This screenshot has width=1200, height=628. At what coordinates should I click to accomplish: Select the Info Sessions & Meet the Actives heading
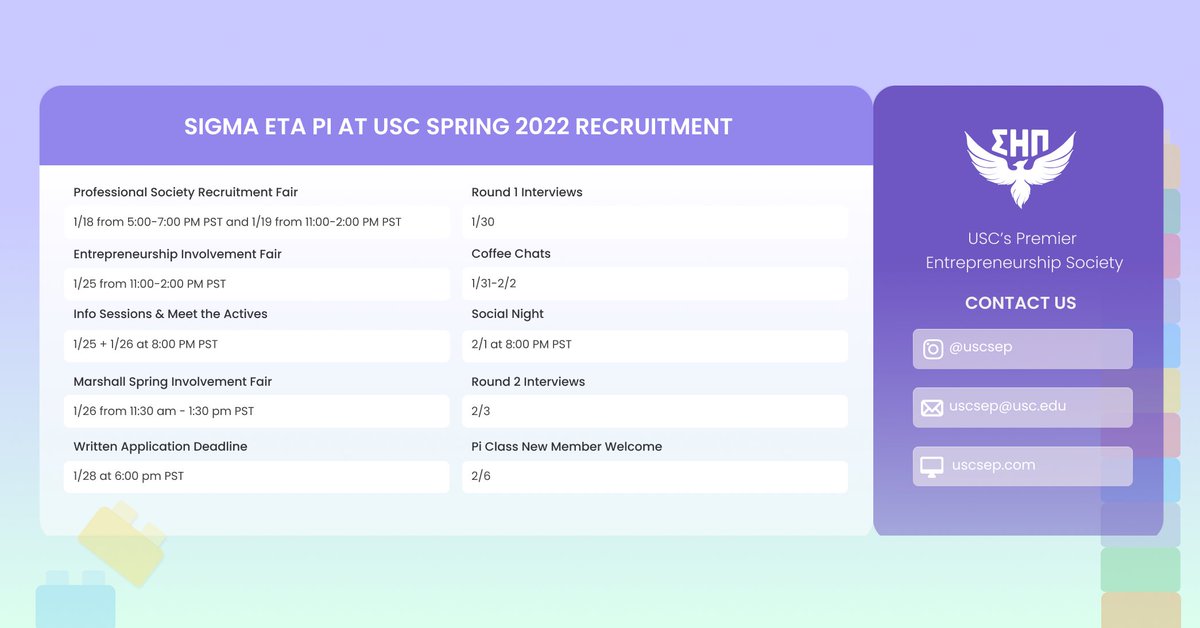pos(170,314)
